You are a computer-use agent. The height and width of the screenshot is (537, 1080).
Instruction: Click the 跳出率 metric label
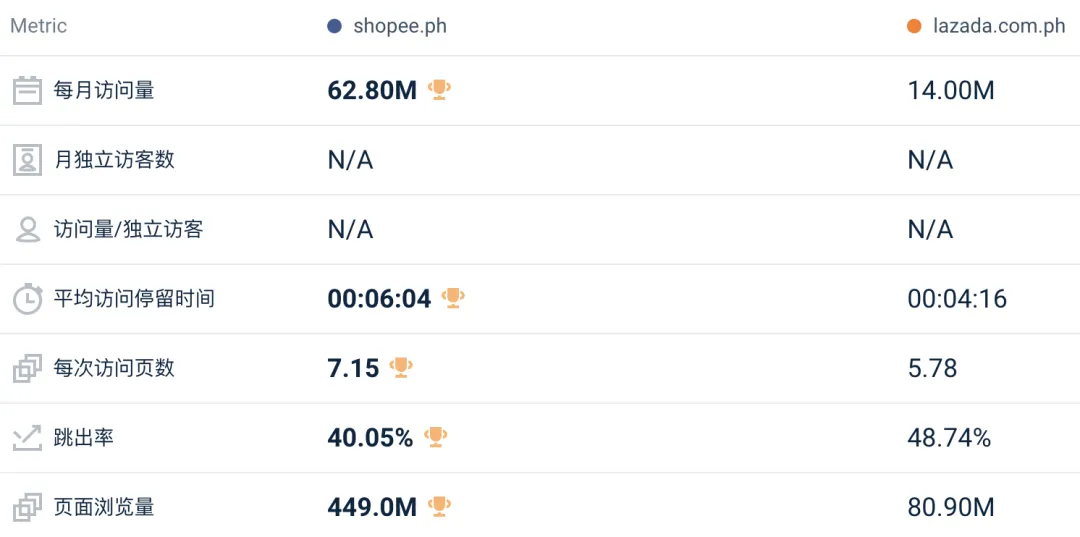[x=84, y=438]
